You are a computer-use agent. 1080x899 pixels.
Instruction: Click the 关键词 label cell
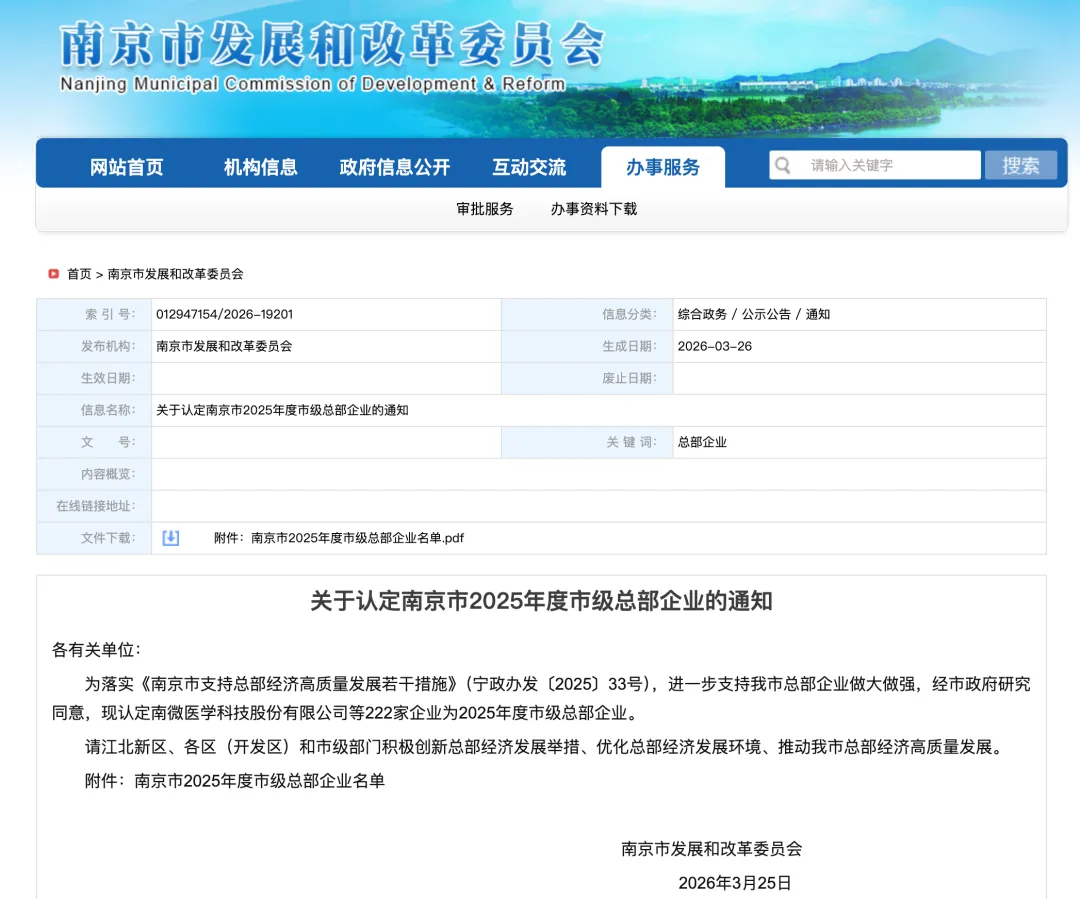(x=588, y=442)
